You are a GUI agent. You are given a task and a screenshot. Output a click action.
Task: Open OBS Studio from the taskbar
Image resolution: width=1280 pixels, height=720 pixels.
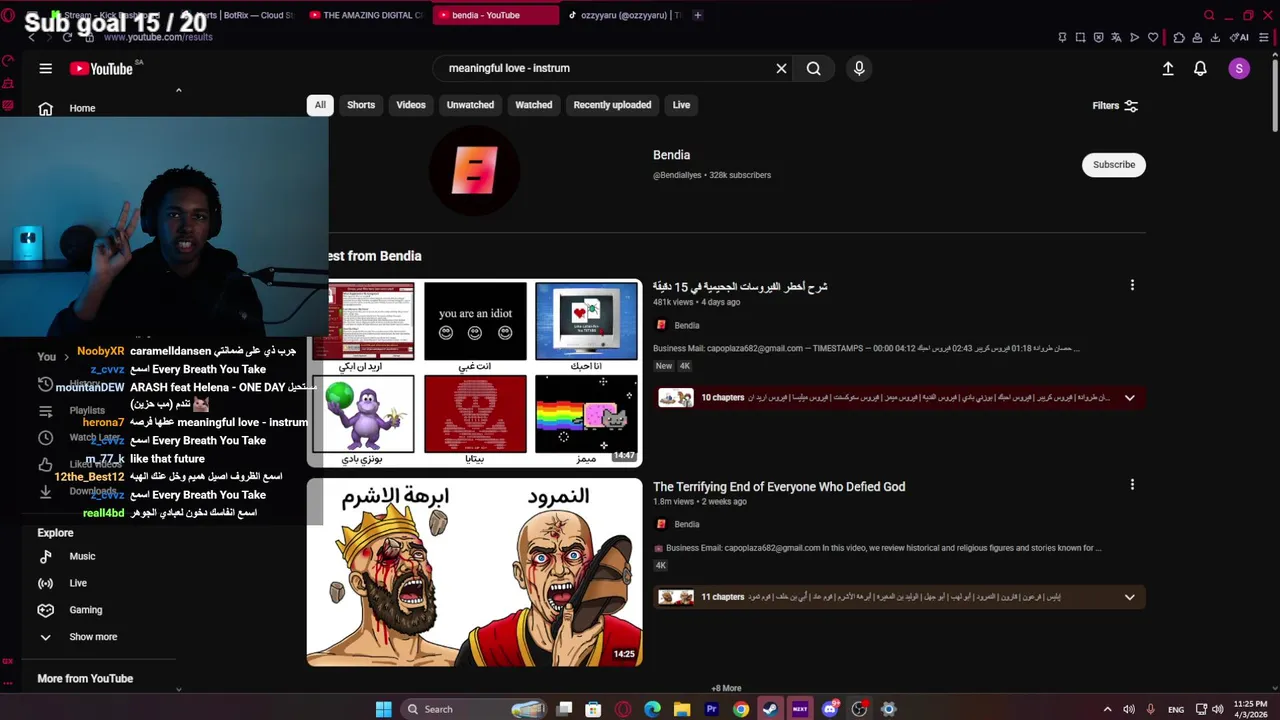(x=859, y=709)
